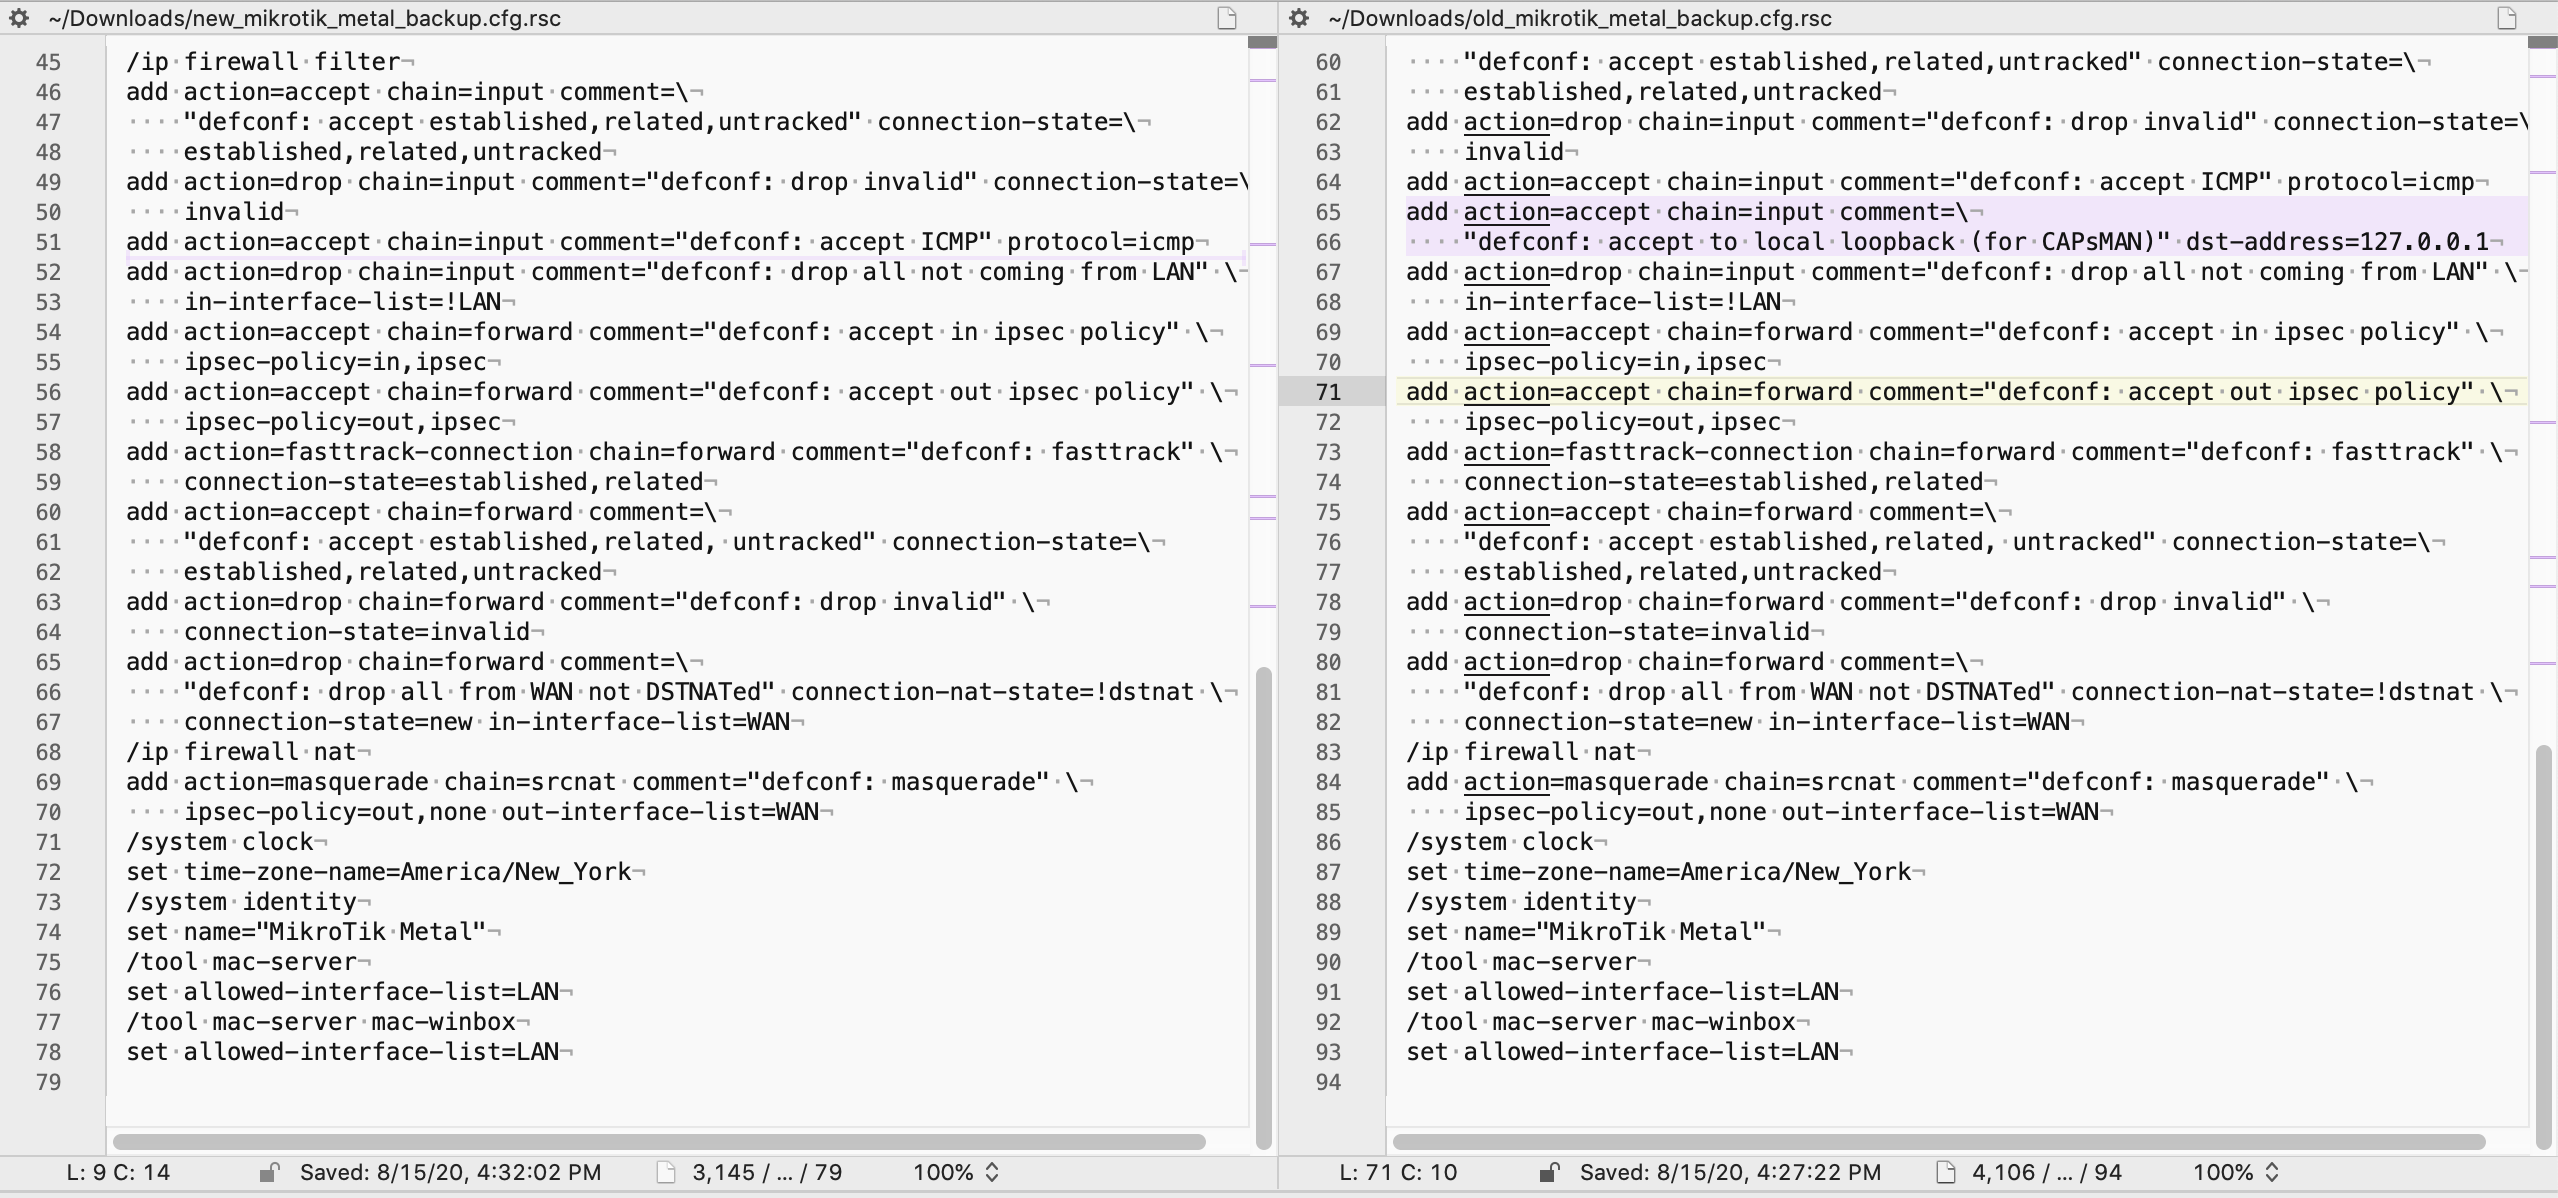Click line number 71 in right gutter
This screenshot has height=1198, width=2558.
click(1328, 392)
